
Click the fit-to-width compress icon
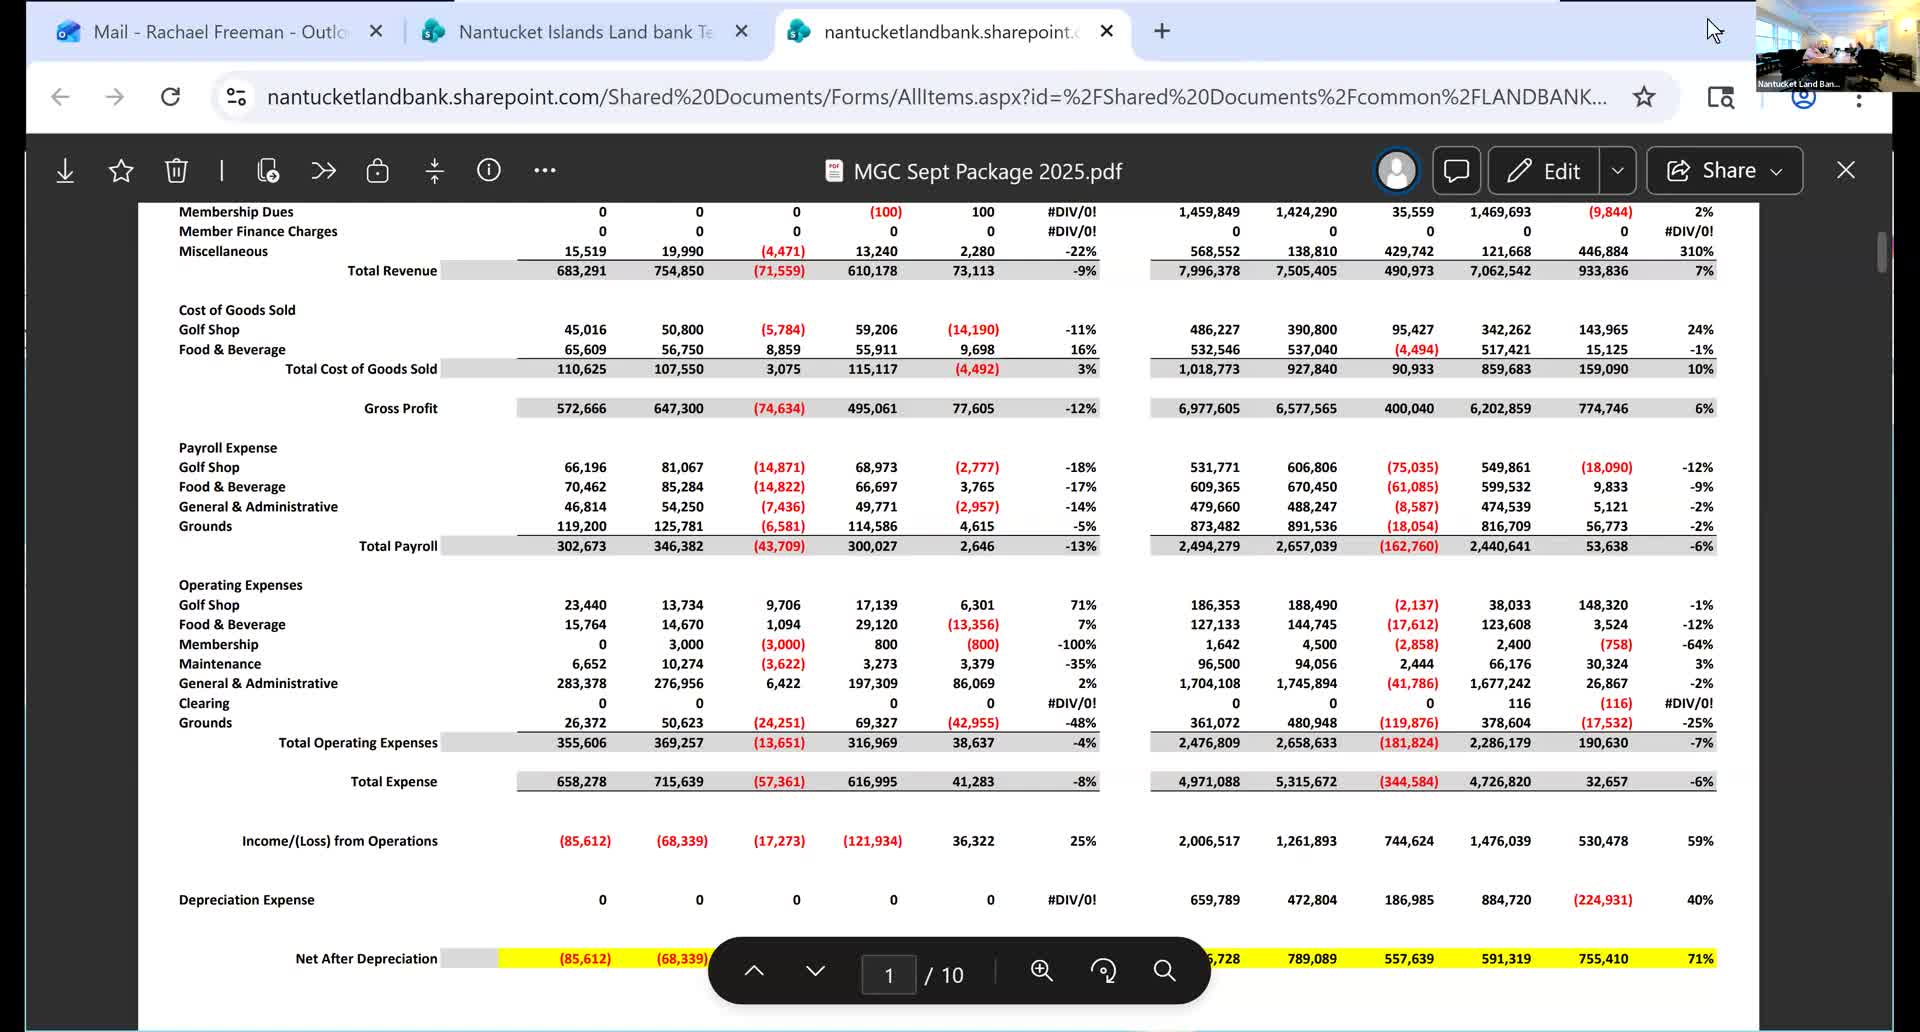pos(434,171)
